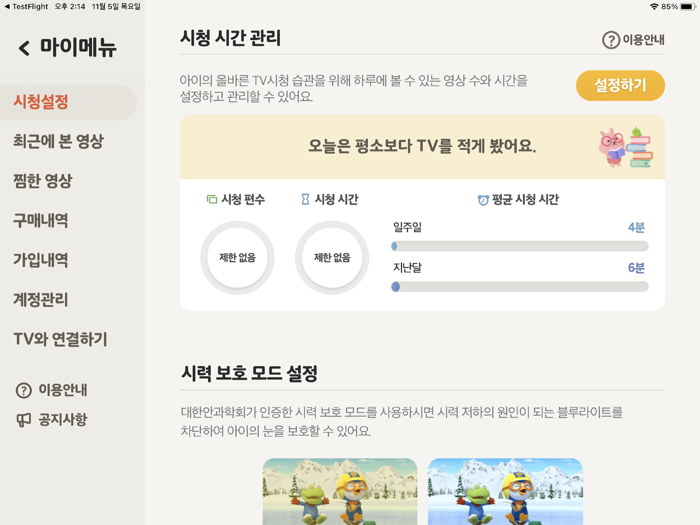
Task: Tap the 마이메뉴 title text
Action: pyautogui.click(x=78, y=48)
